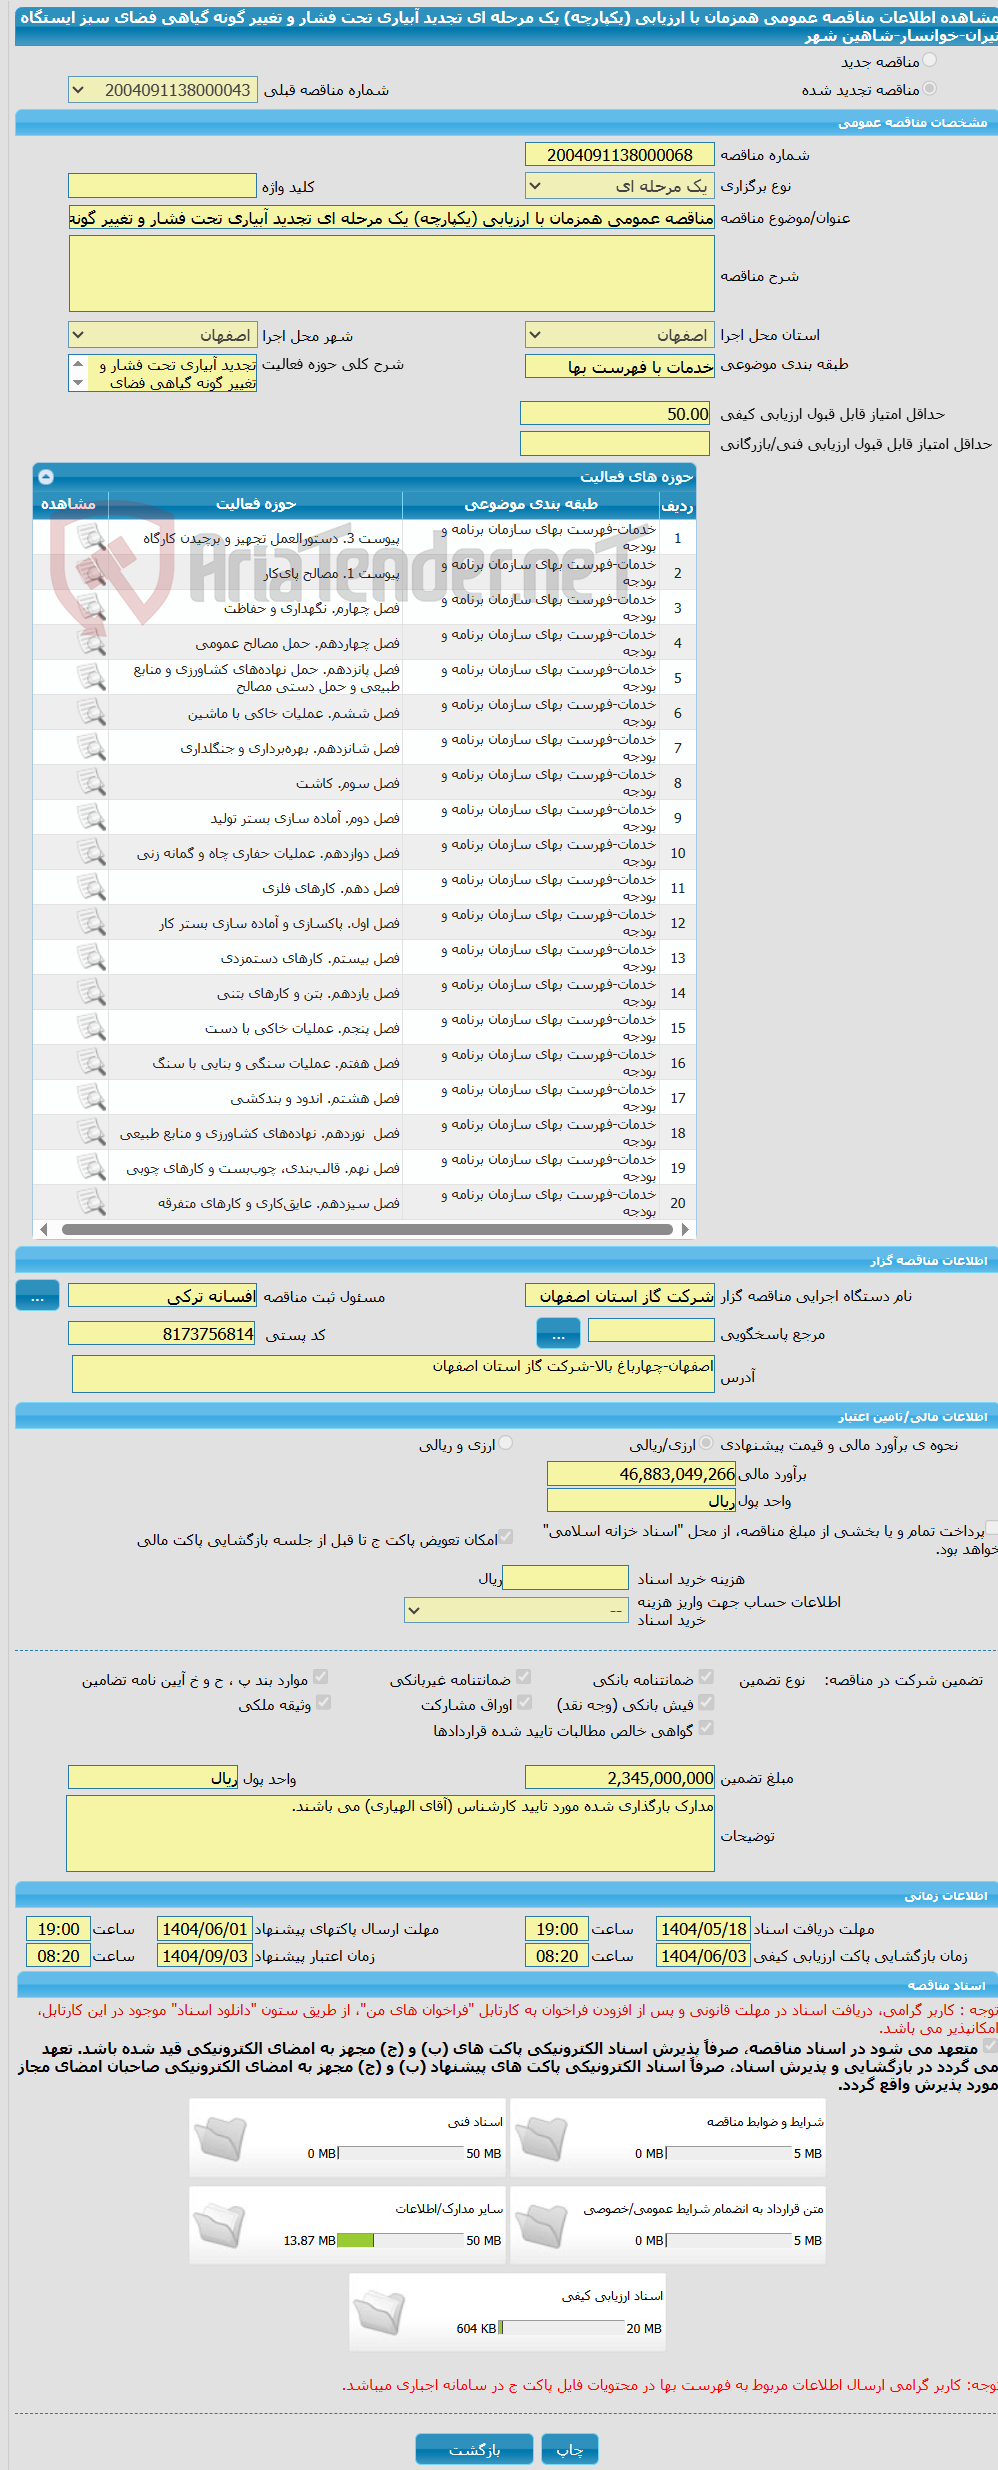Click ellipsis button next to مسئول ثبت مناقصه
The image size is (998, 2470).
tap(37, 1296)
